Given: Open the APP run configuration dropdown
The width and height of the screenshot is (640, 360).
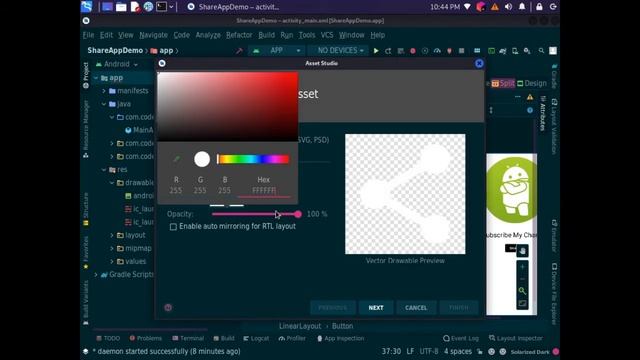Looking at the screenshot, I should point(276,51).
